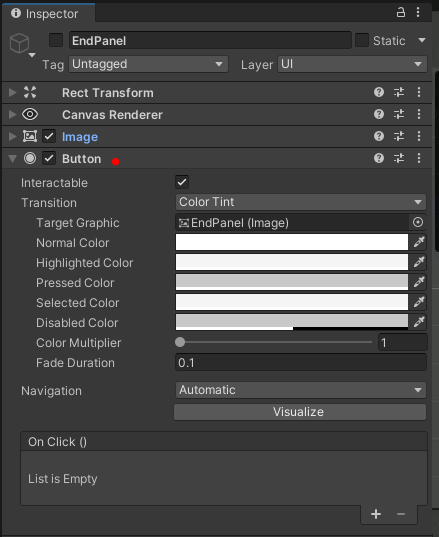Click the EndPanel name field

[210, 40]
